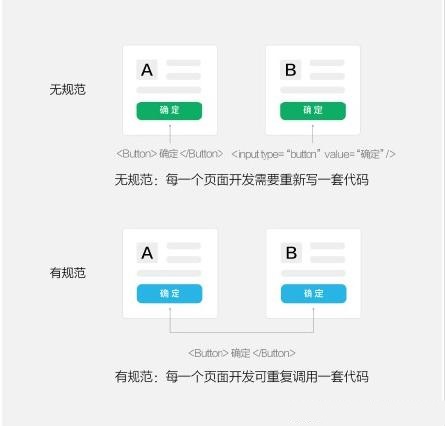Click the <Button>确定</Button> code under green button

[x=170, y=154]
